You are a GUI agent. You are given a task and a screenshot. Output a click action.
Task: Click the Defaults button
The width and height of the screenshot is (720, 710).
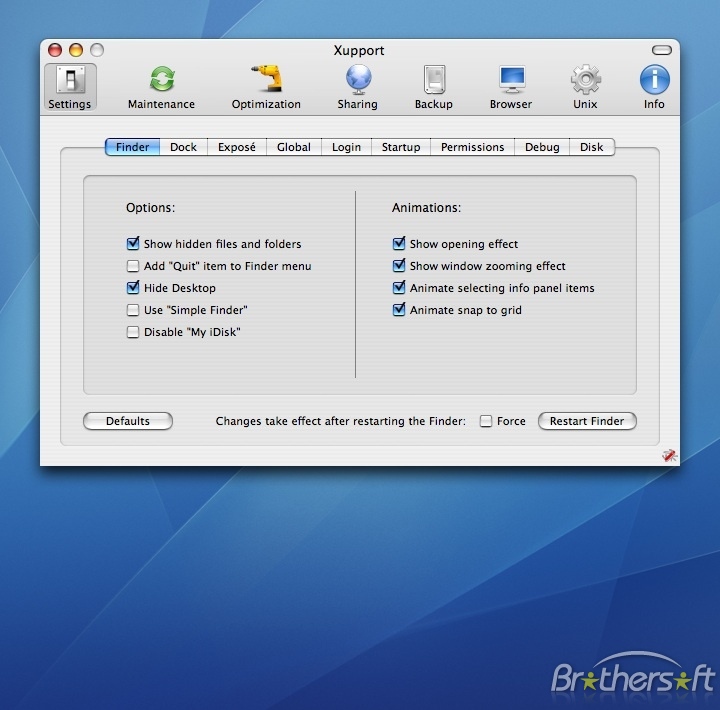(x=128, y=421)
